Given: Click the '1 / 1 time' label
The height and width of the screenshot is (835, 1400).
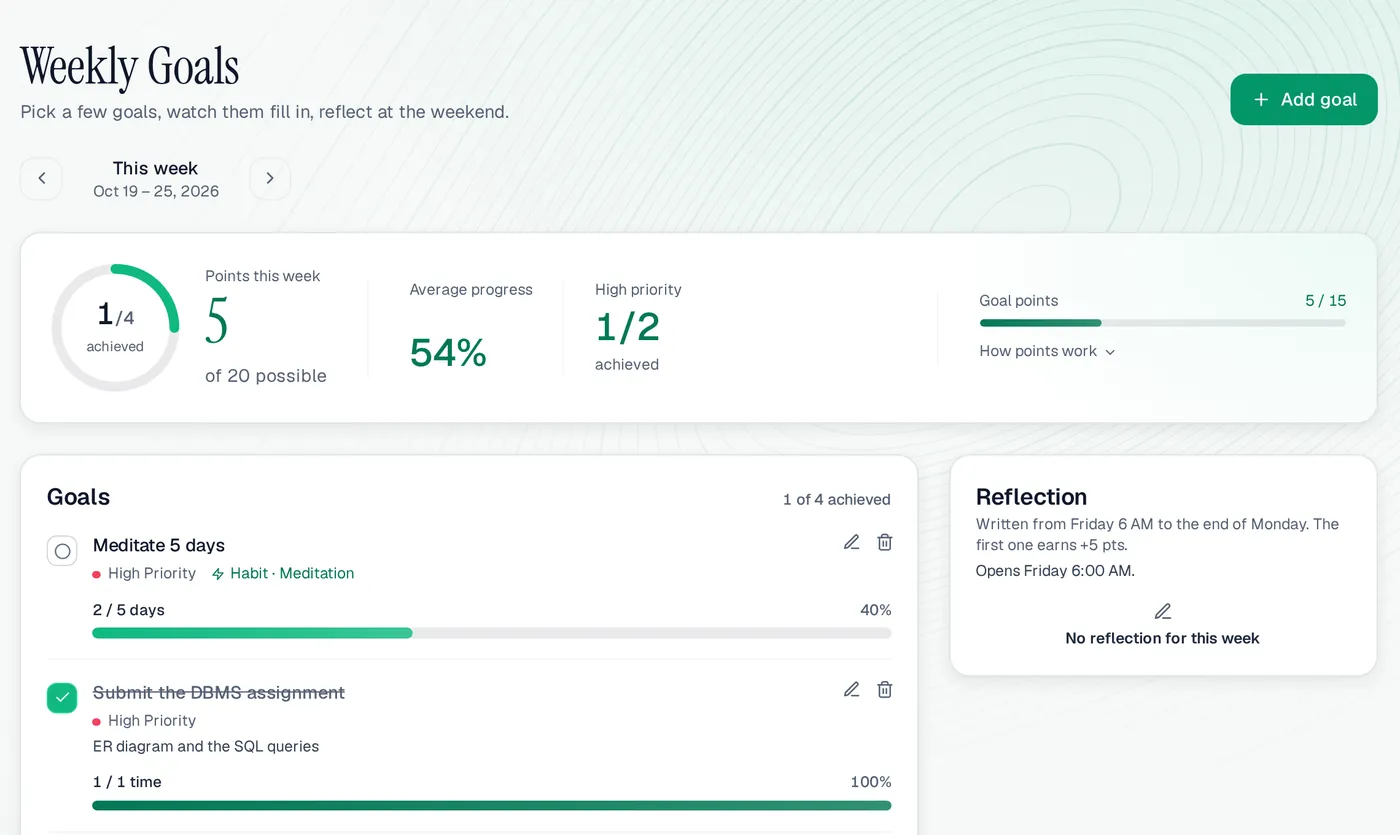Looking at the screenshot, I should click(127, 782).
